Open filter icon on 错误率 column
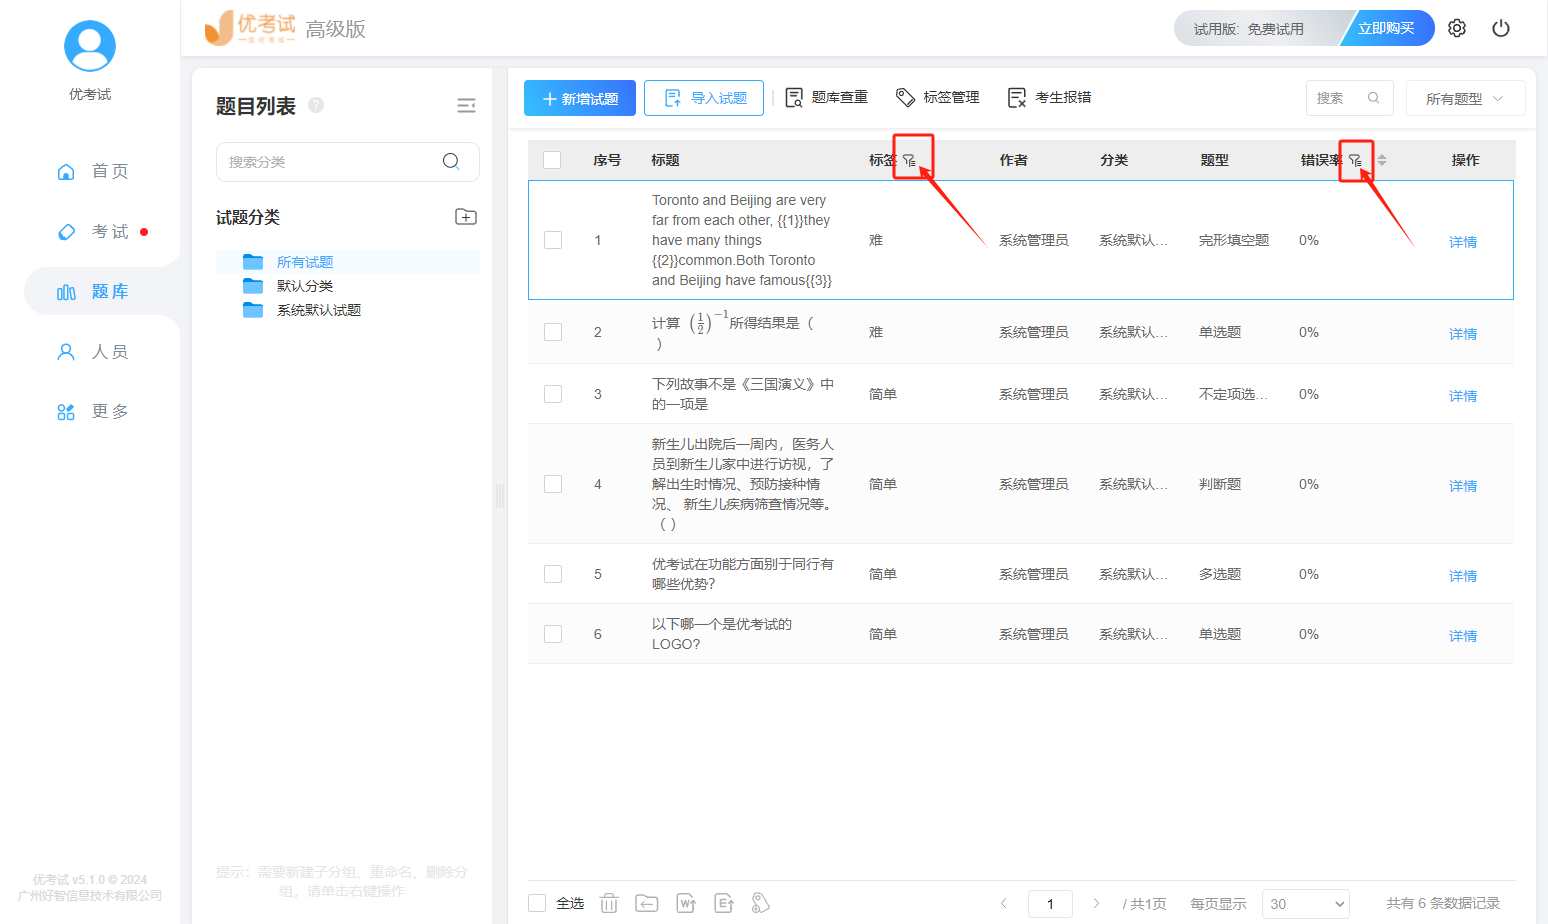 [1355, 160]
